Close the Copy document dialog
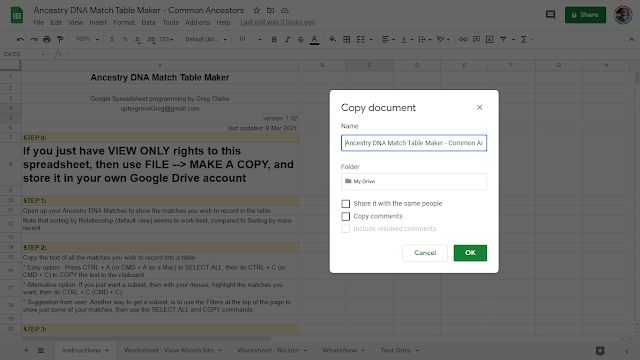 (480, 107)
